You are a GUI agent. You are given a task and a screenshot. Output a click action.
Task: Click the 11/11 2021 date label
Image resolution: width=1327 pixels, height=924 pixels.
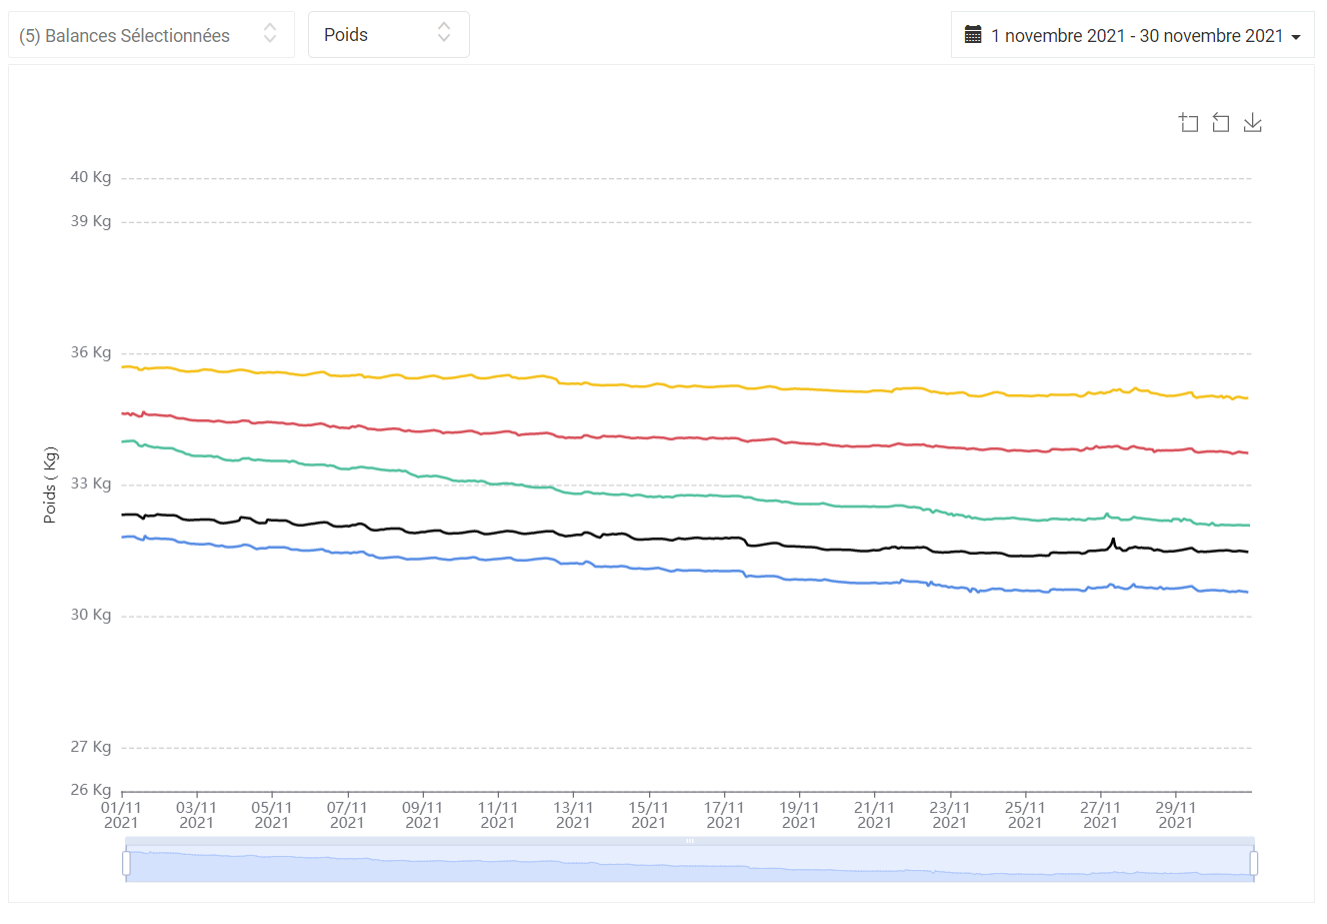click(x=498, y=815)
